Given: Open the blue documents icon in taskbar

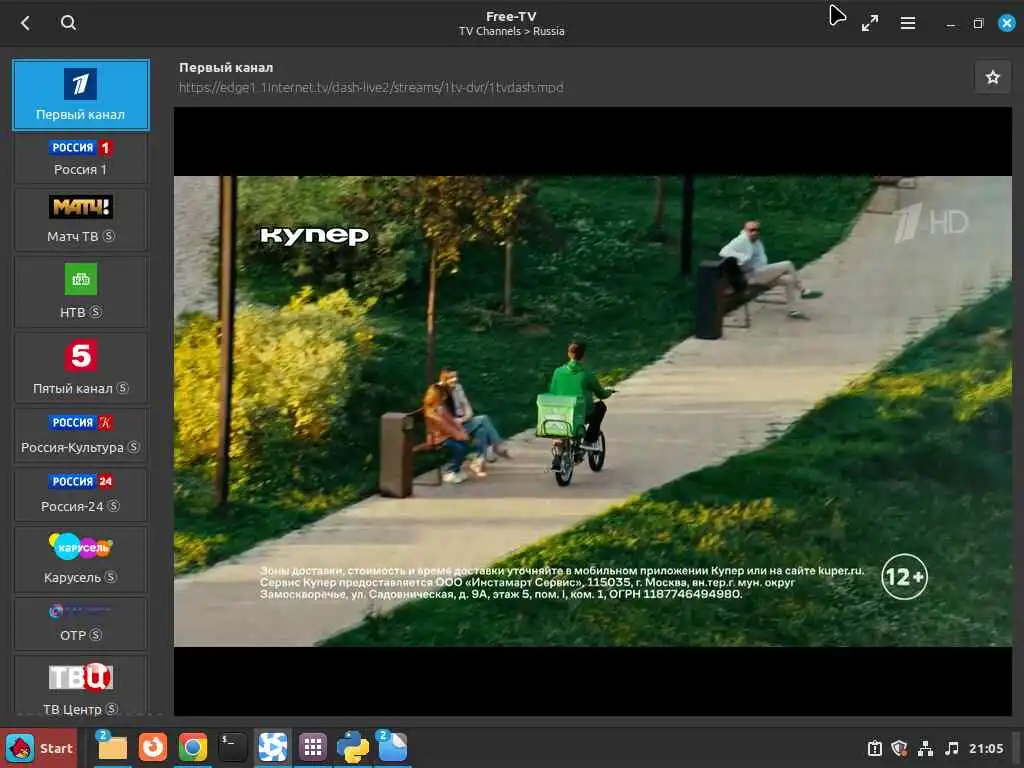Looking at the screenshot, I should 392,747.
